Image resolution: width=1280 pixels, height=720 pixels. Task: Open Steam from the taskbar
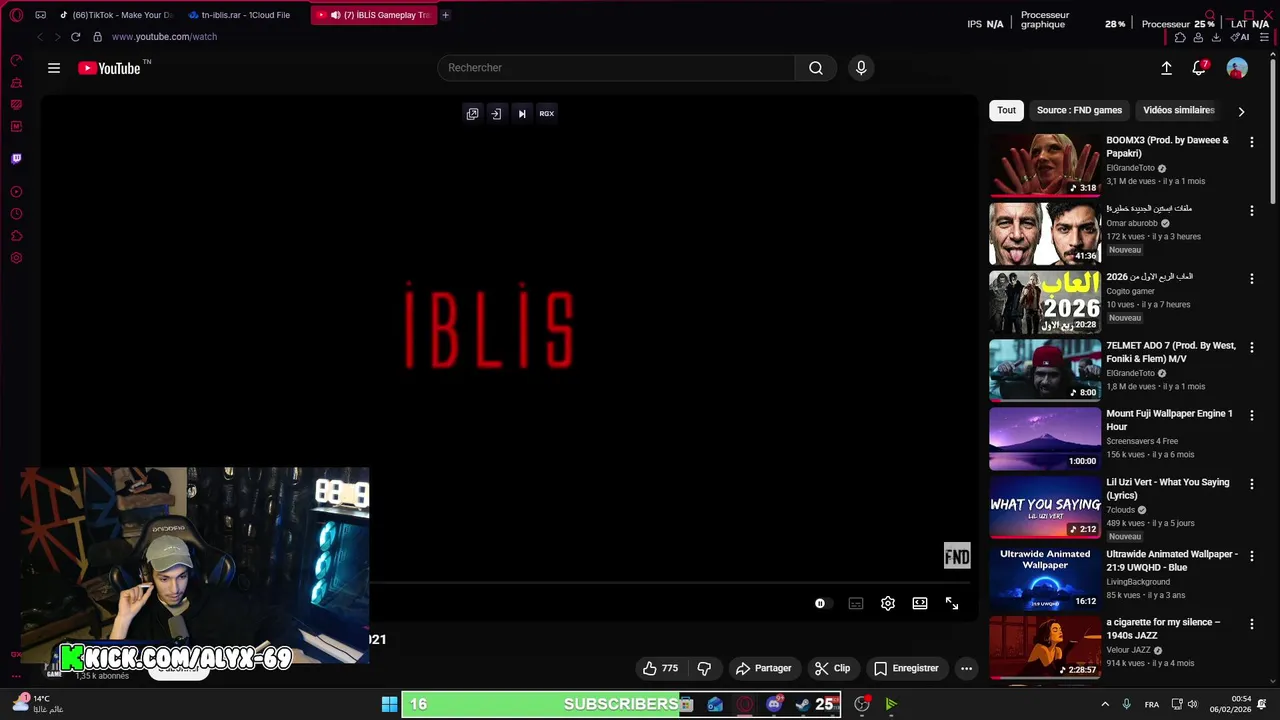point(802,704)
